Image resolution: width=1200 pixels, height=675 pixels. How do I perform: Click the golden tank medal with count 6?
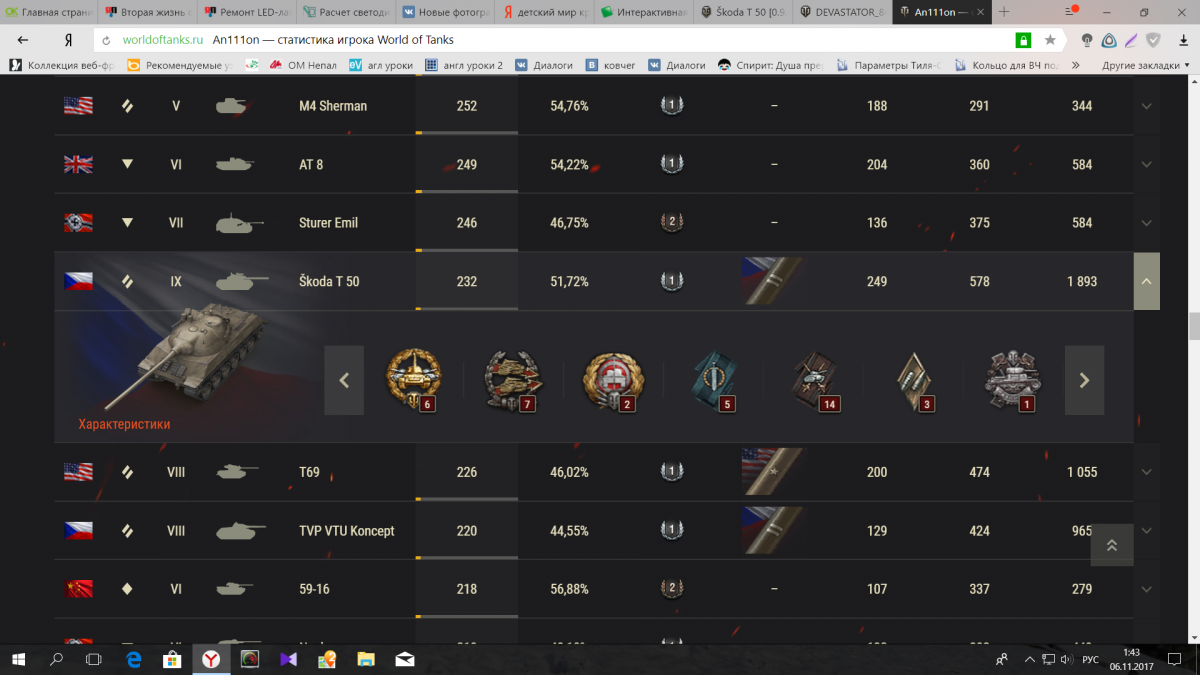[413, 380]
